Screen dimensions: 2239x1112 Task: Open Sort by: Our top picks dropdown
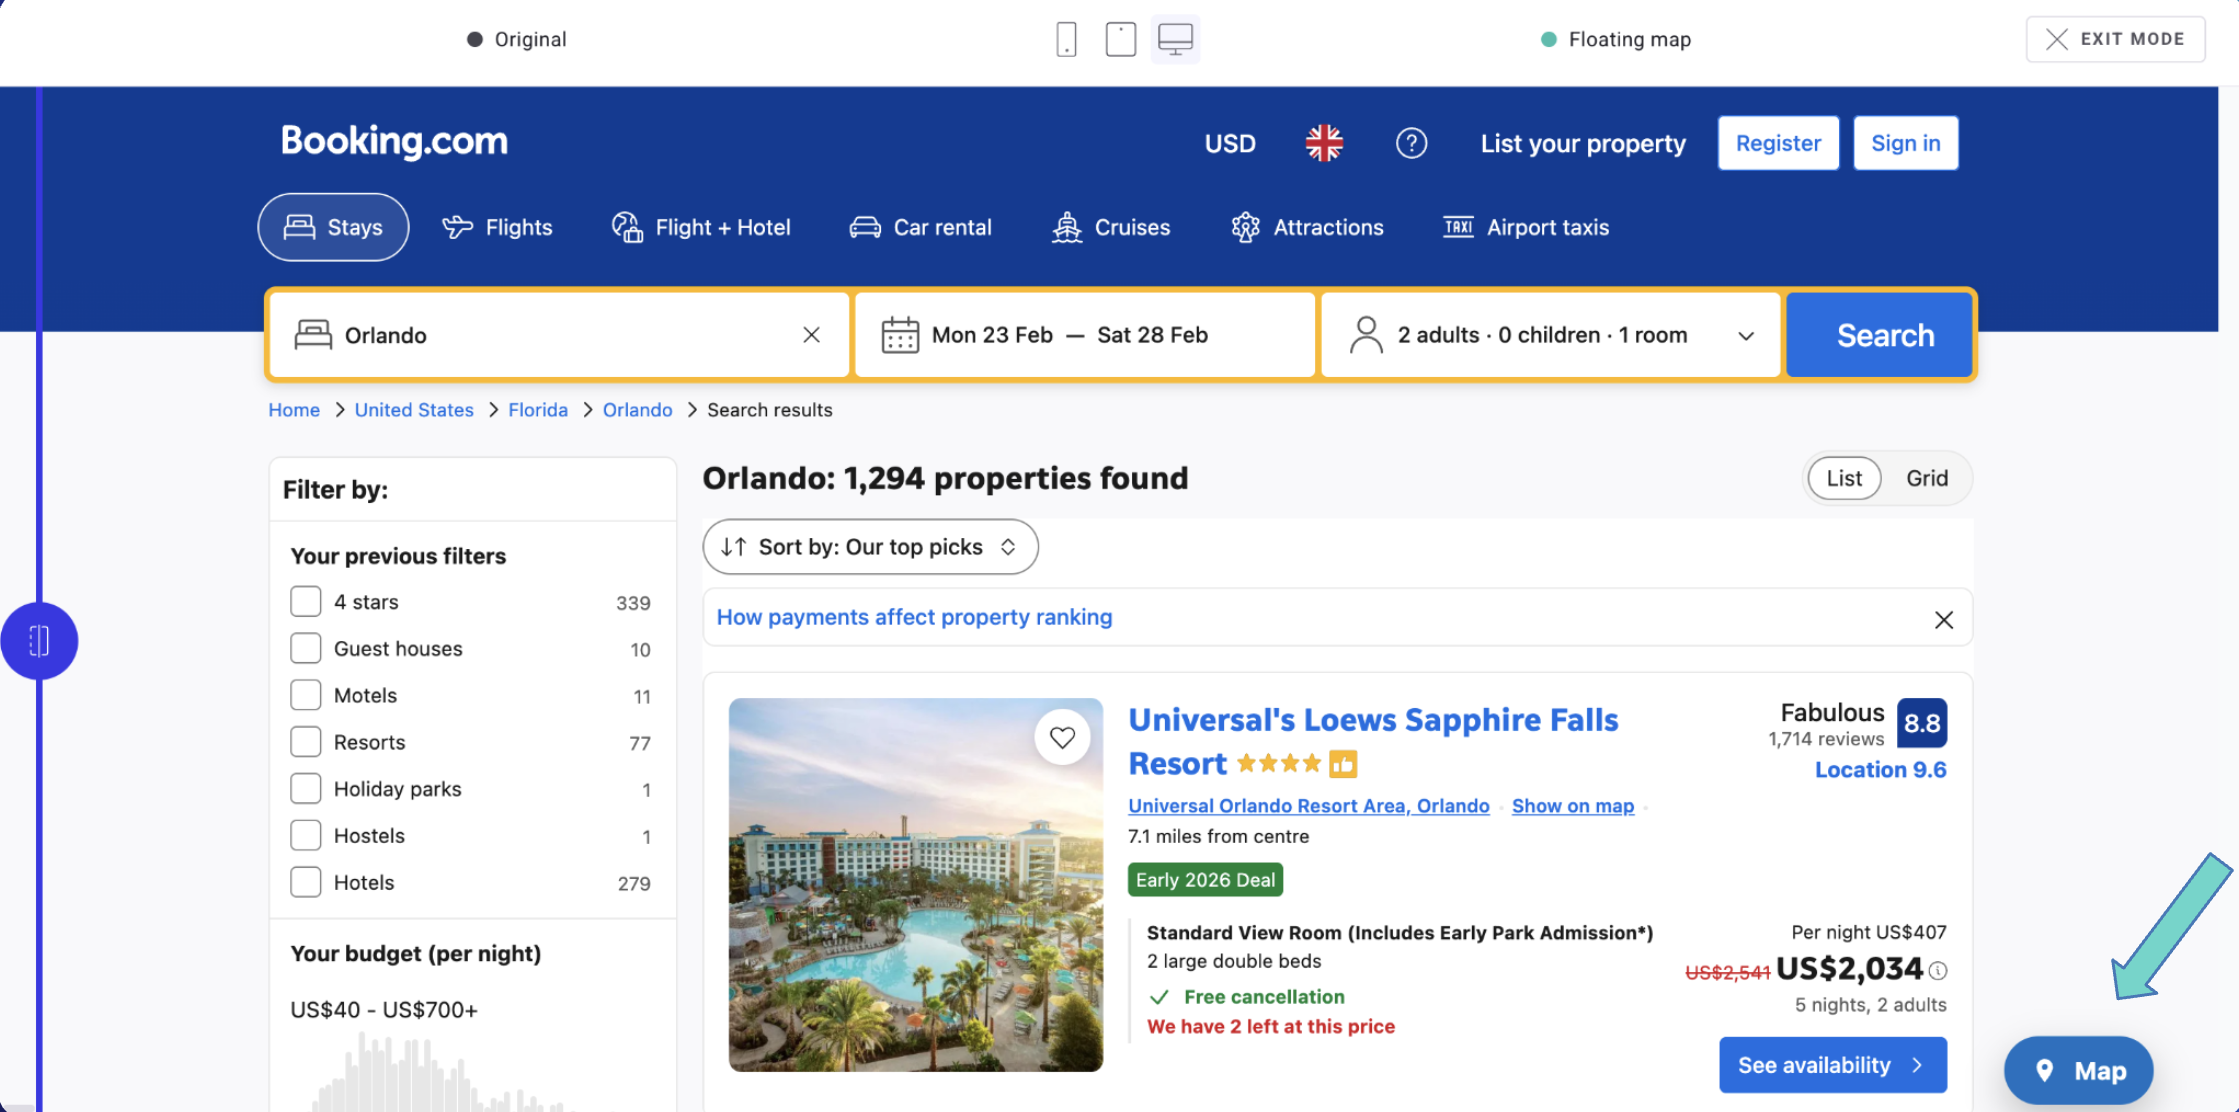pos(870,547)
